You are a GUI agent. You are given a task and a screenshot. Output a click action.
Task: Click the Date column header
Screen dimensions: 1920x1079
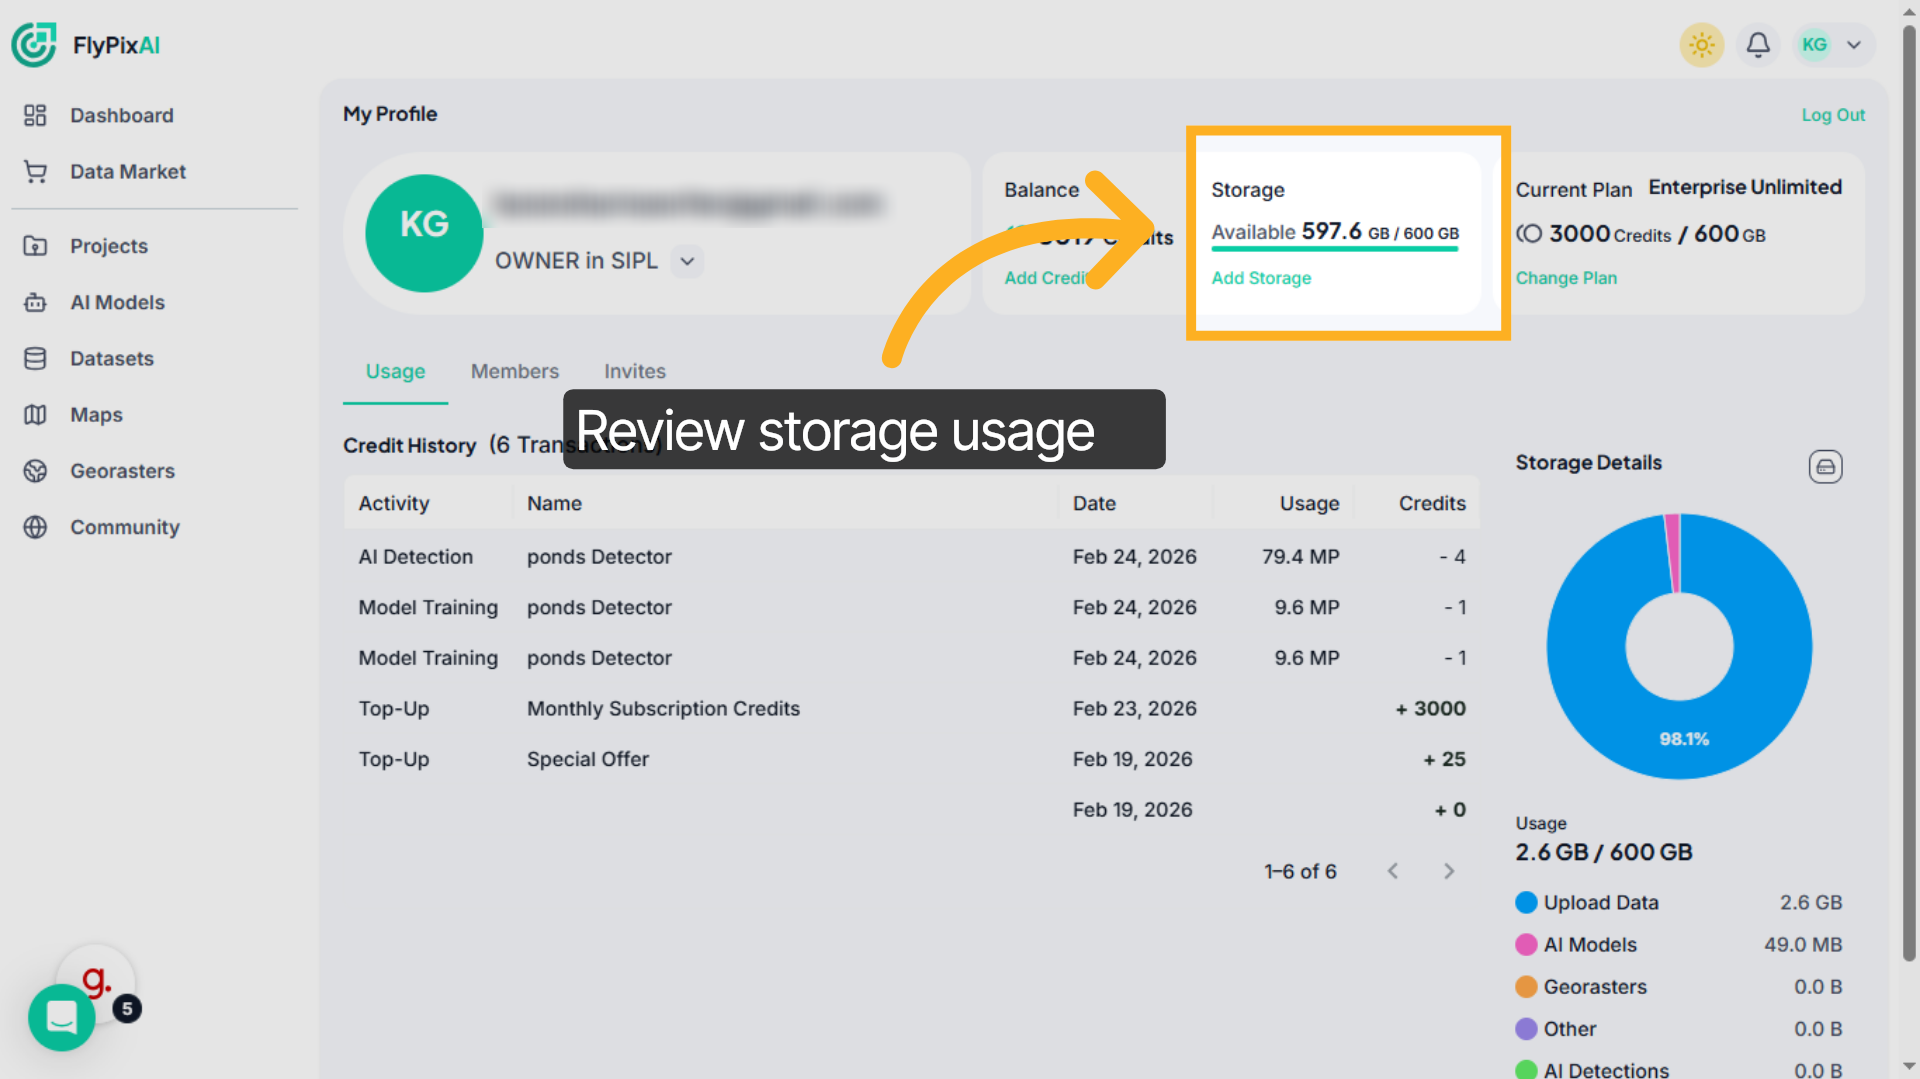[x=1094, y=504]
